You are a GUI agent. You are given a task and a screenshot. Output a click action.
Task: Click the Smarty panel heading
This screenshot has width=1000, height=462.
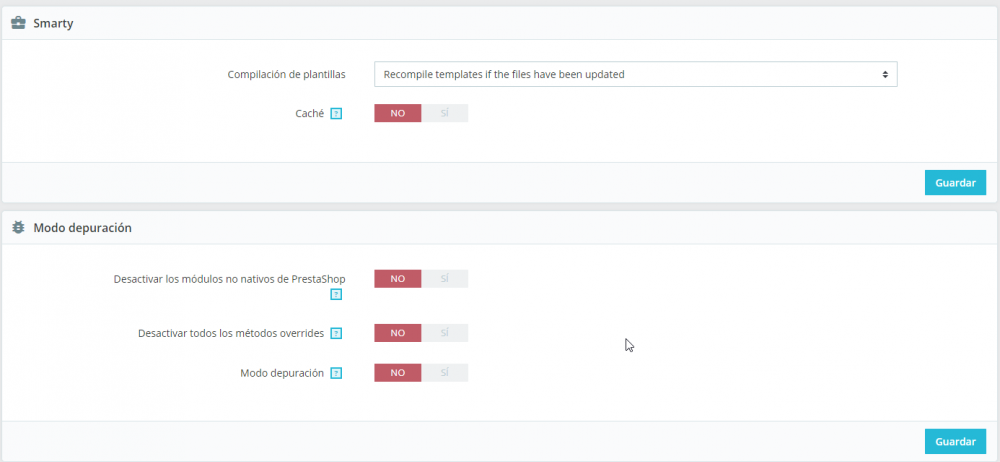click(54, 23)
